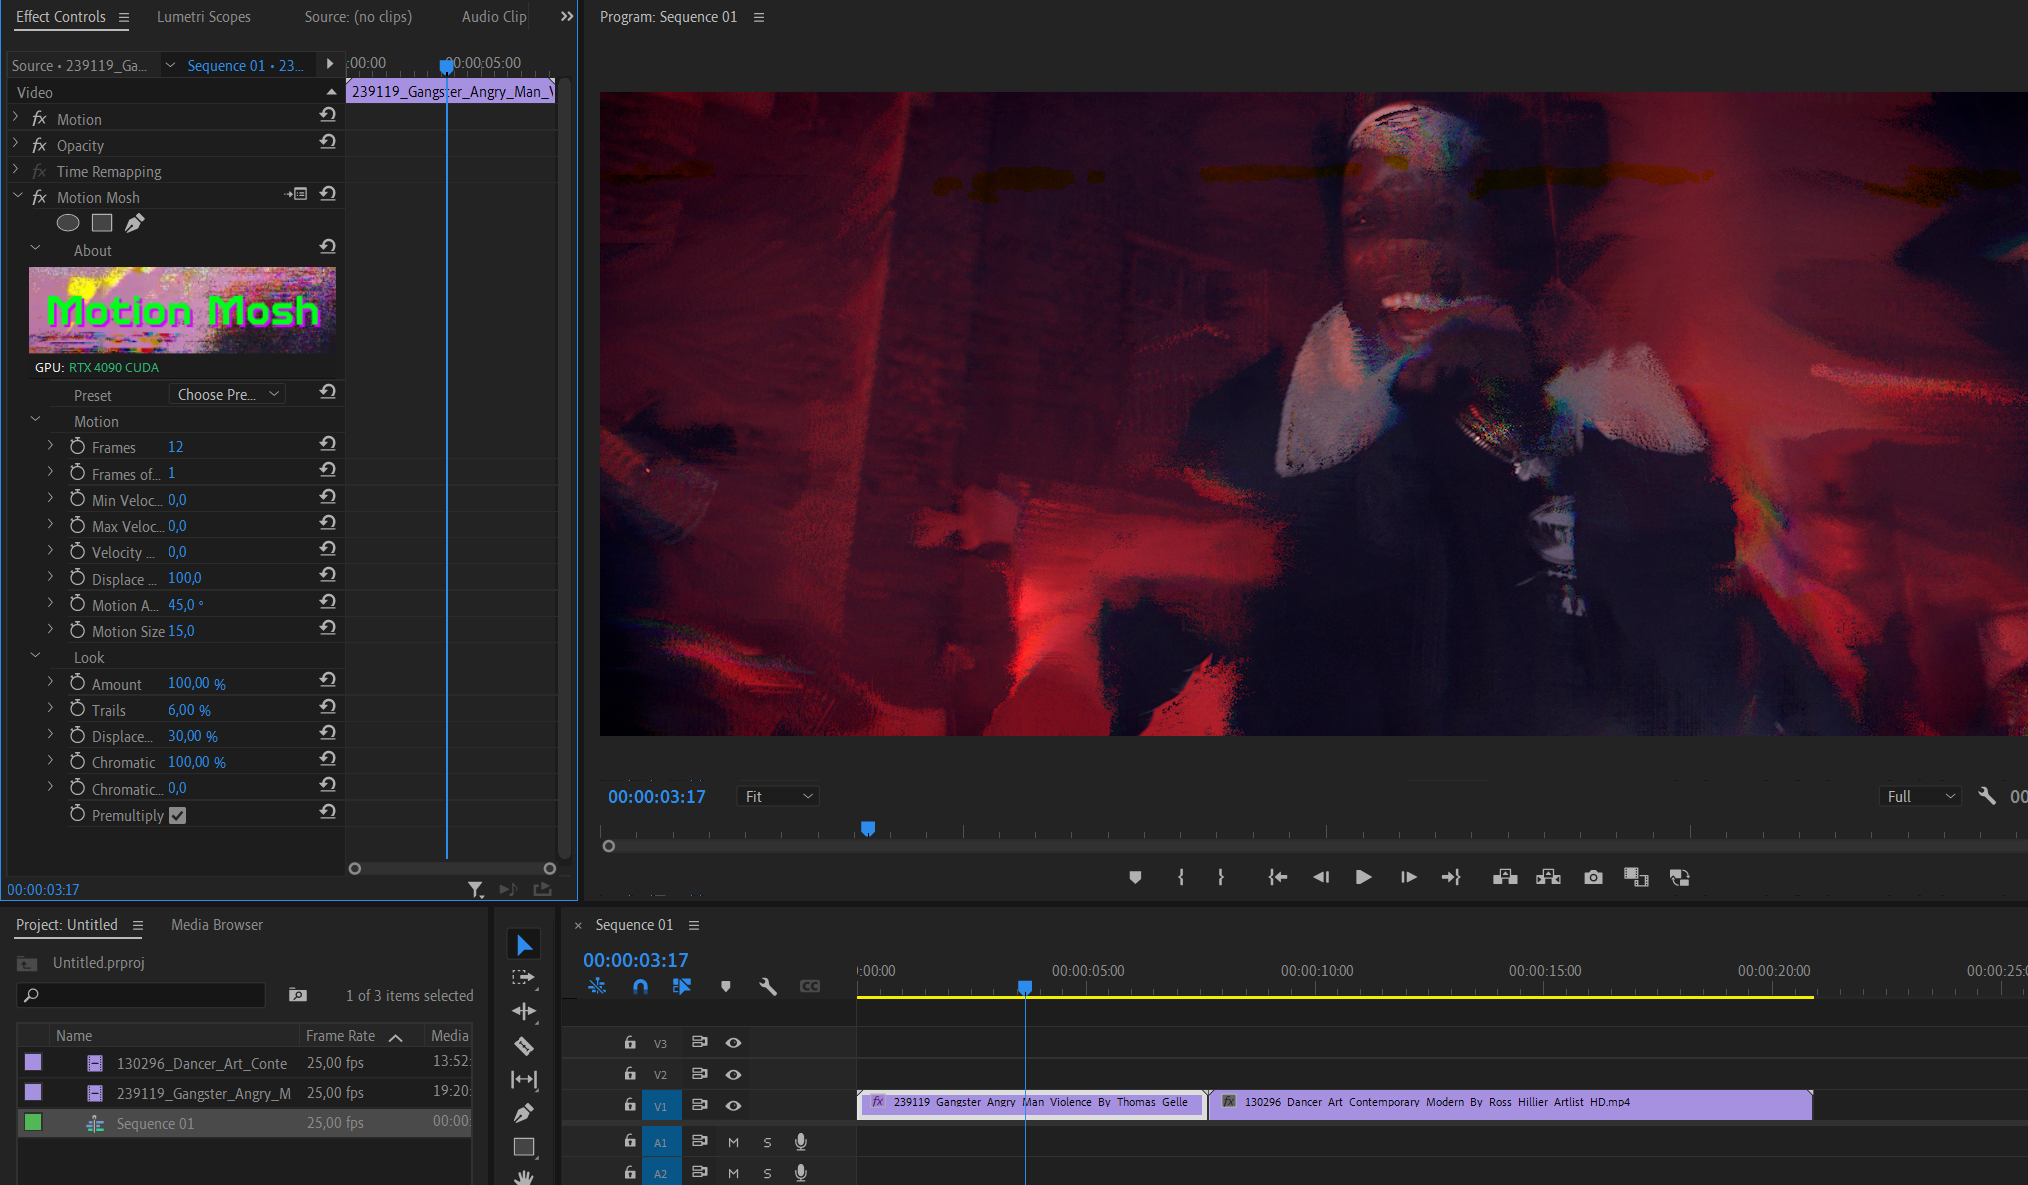Screen dimensions: 2028x1185
Task: Select the 130296_Dancer_Art_Conte item in the project panel
Action: (x=201, y=1063)
